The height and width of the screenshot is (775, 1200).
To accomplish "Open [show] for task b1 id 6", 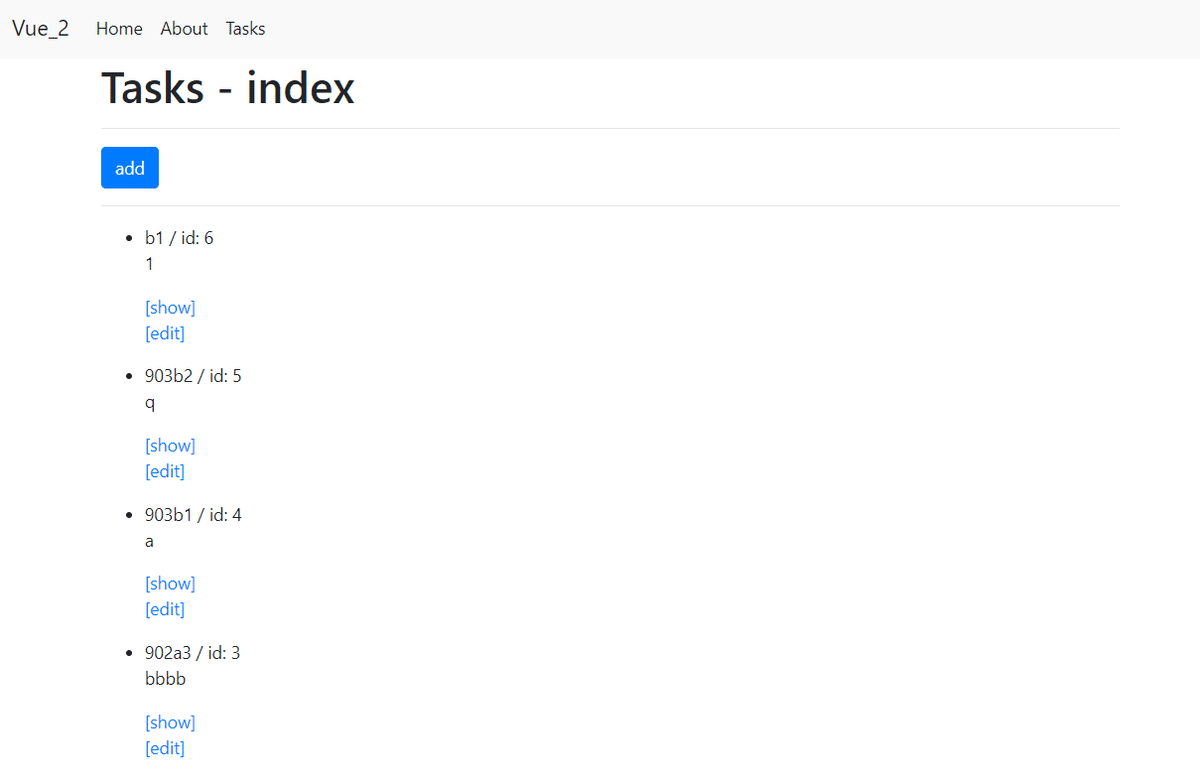I will [170, 307].
